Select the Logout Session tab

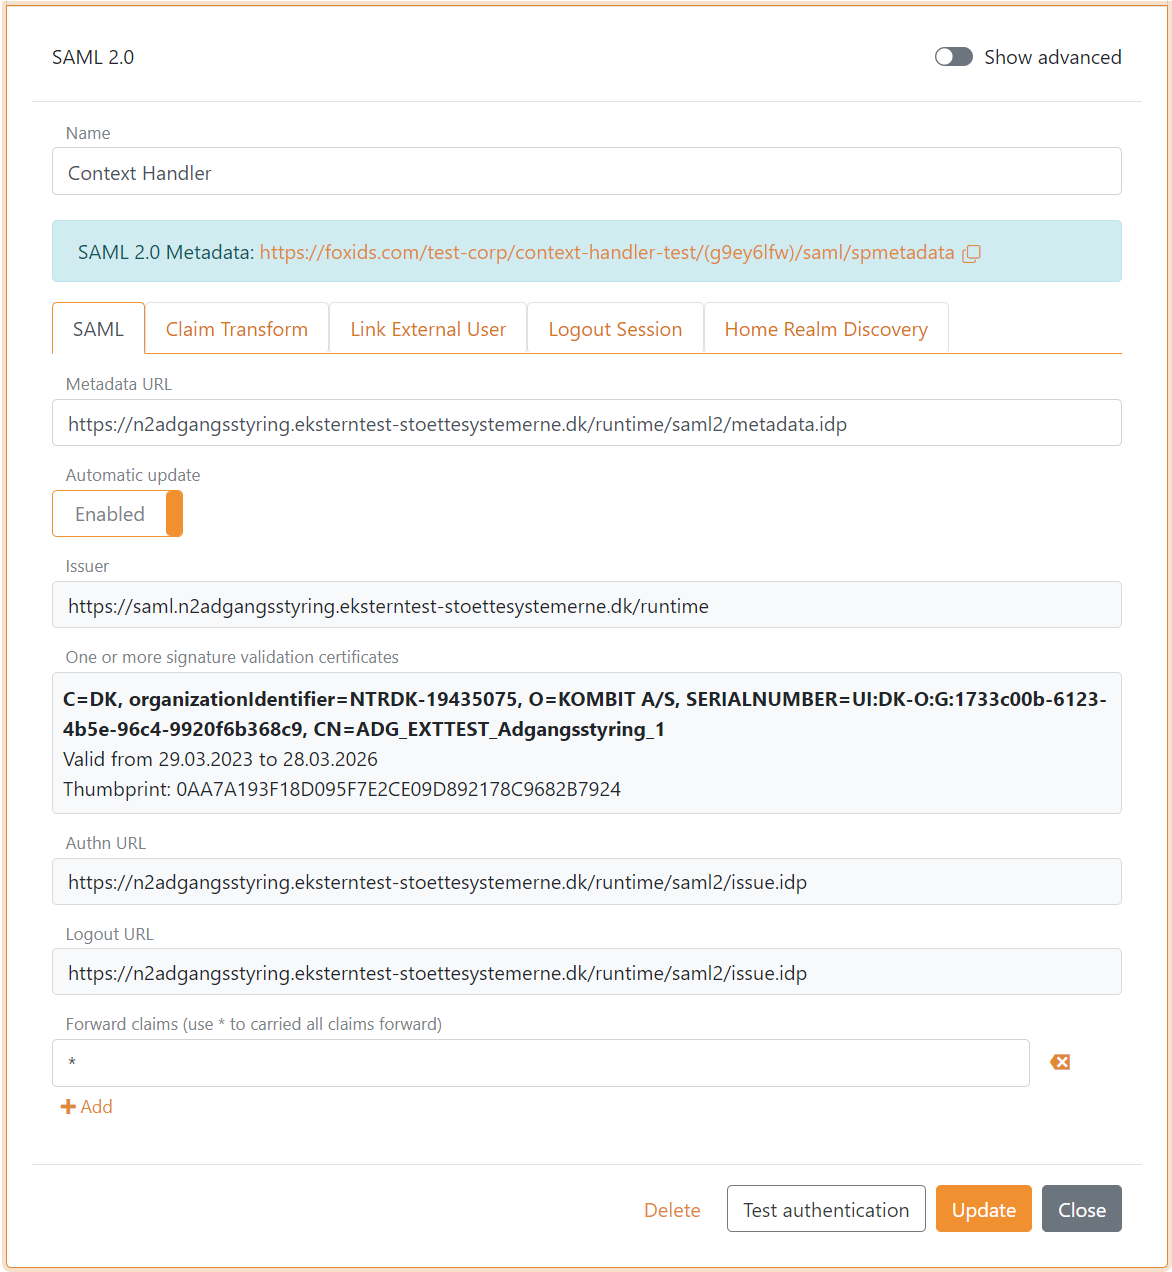click(x=614, y=328)
